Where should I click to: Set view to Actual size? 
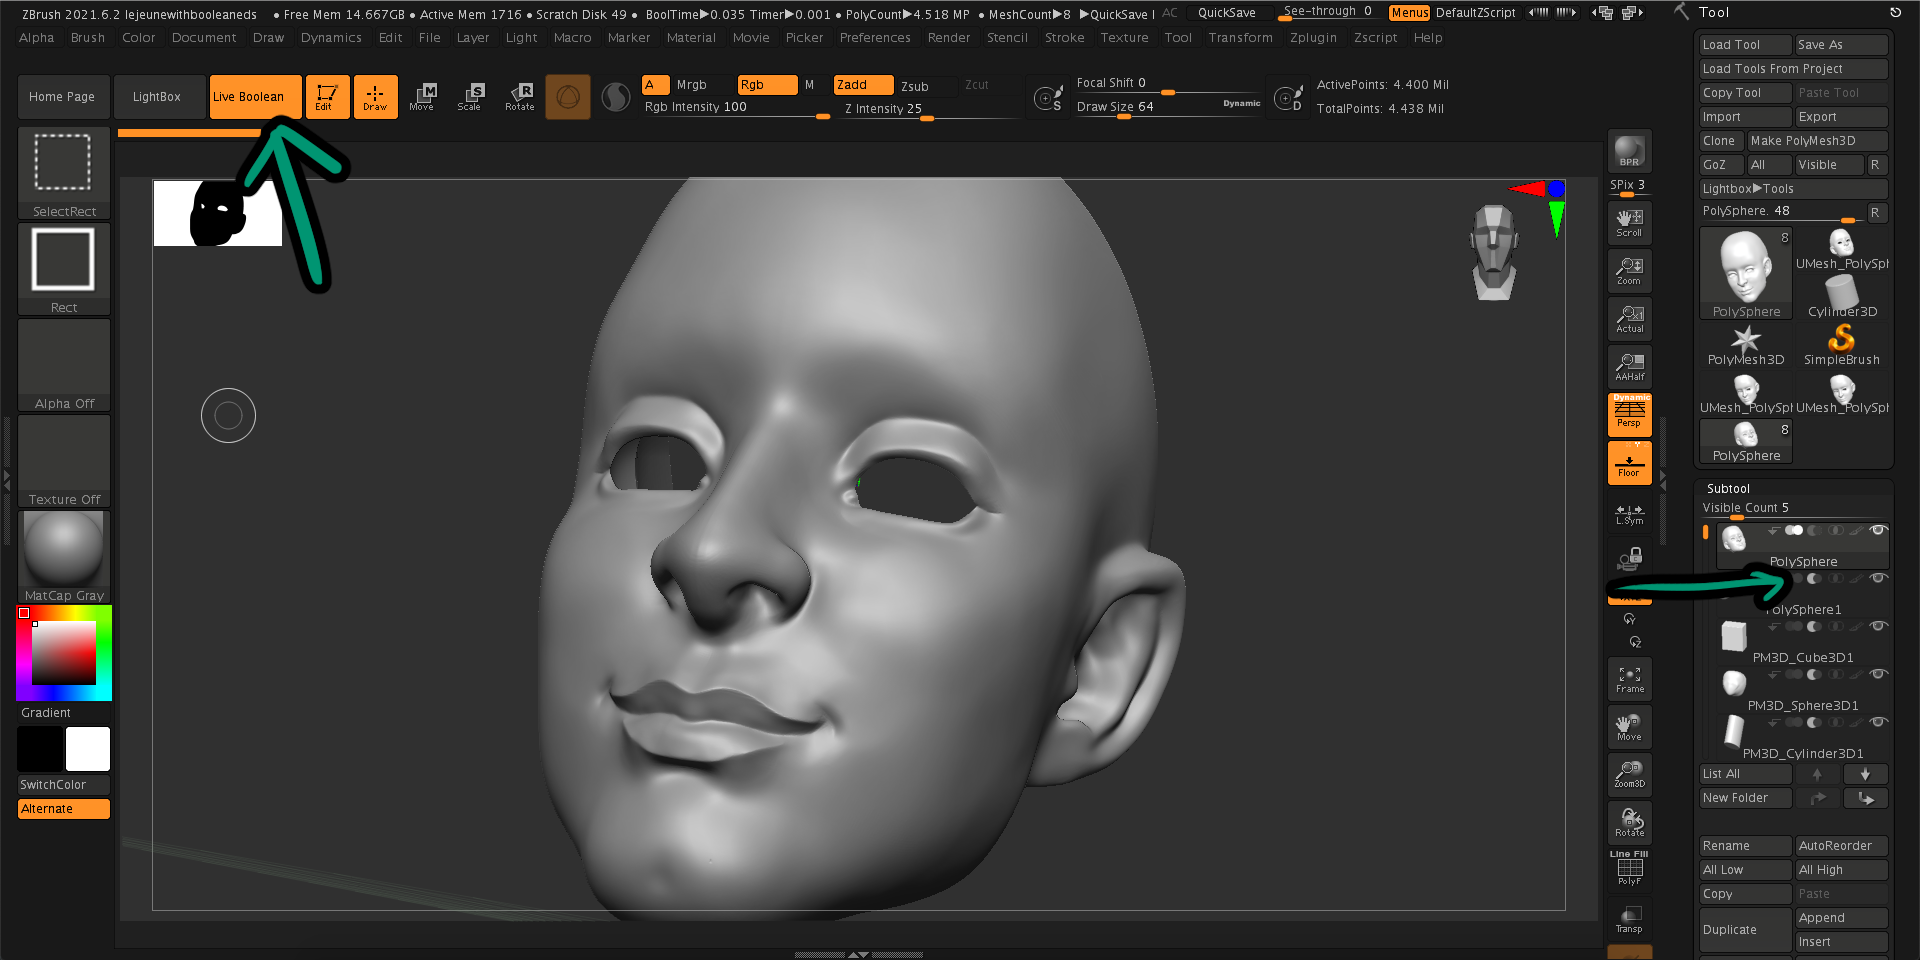(x=1629, y=318)
